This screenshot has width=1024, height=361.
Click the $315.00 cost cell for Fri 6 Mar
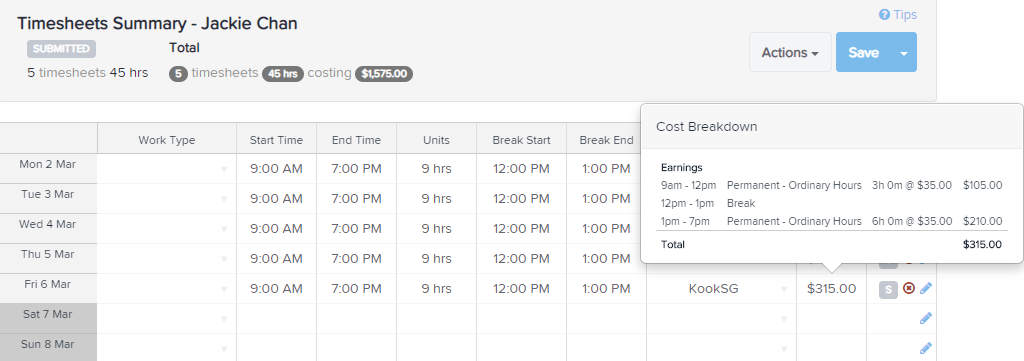831,289
